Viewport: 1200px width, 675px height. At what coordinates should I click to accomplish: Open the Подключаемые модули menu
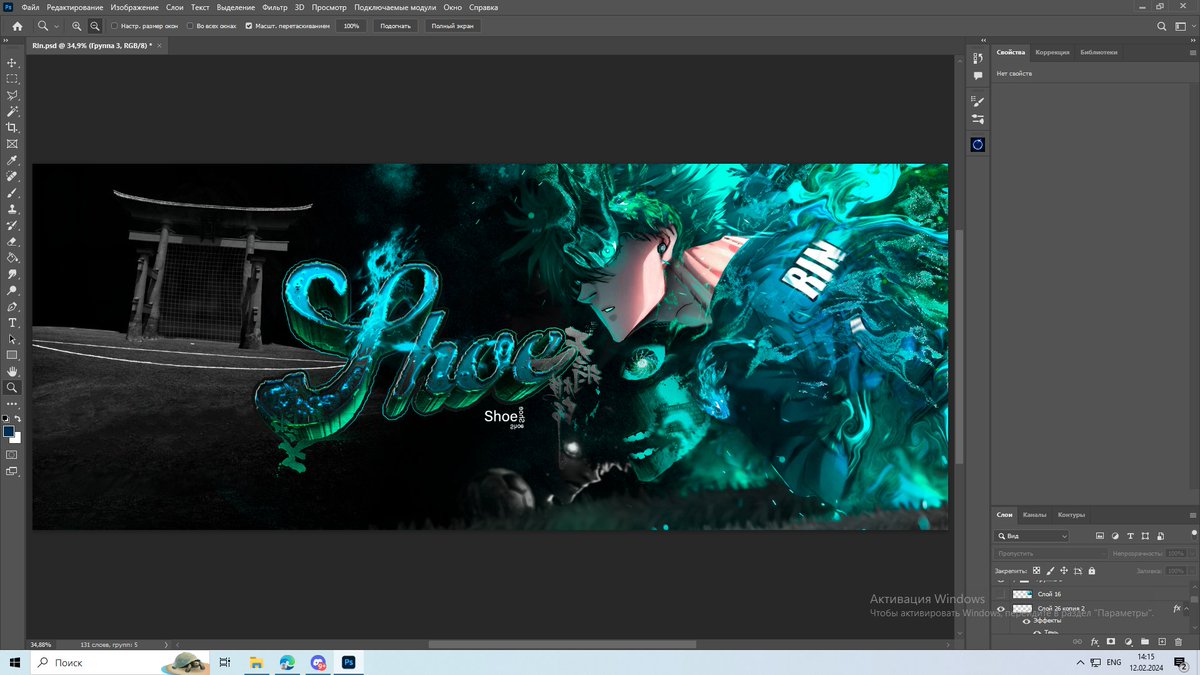[x=394, y=7]
